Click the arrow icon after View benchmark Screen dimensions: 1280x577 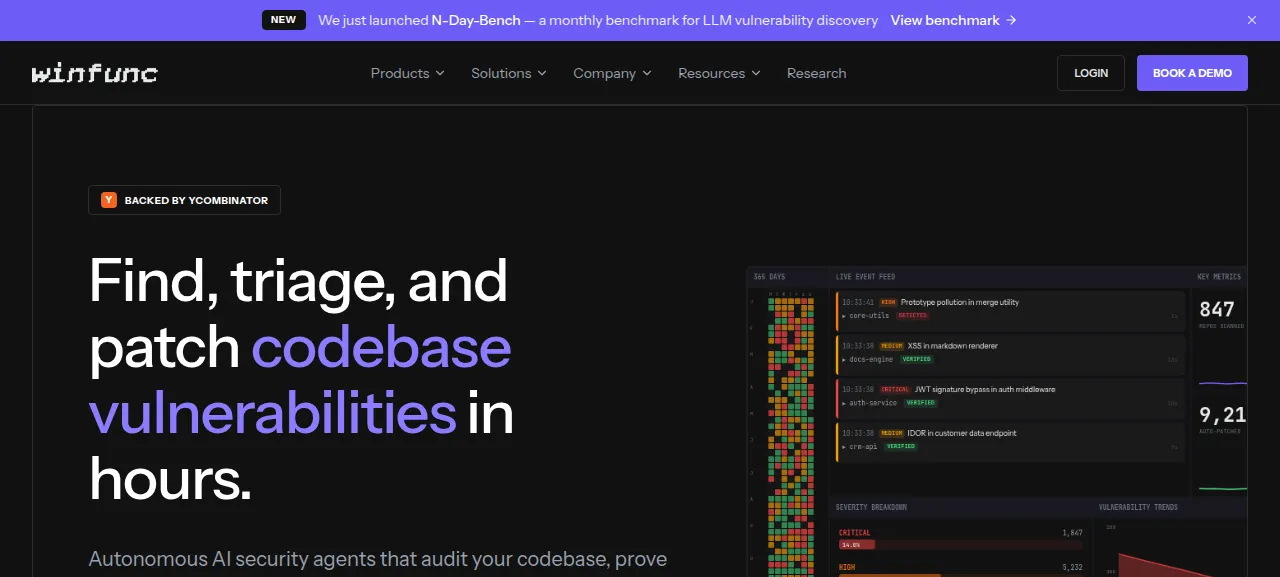(x=1011, y=20)
